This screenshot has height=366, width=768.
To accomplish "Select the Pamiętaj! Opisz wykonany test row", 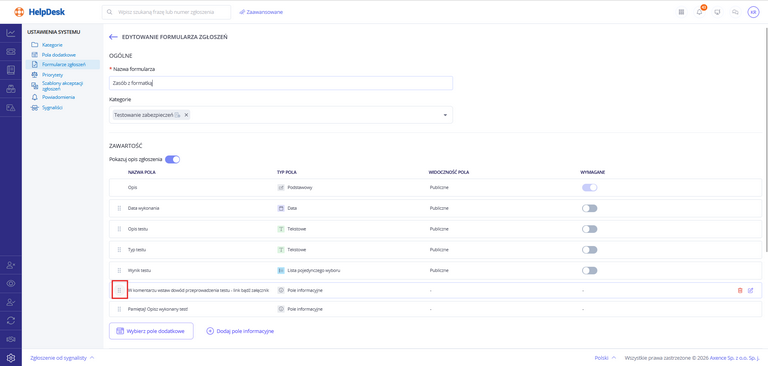I will click(x=435, y=309).
